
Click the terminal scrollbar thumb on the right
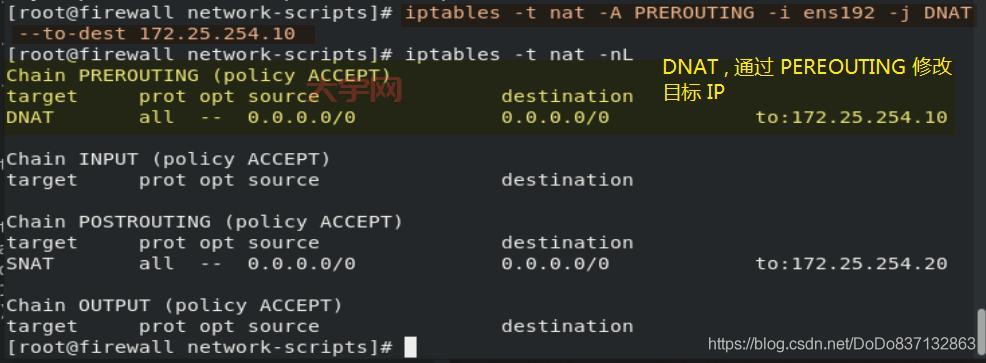point(981,326)
